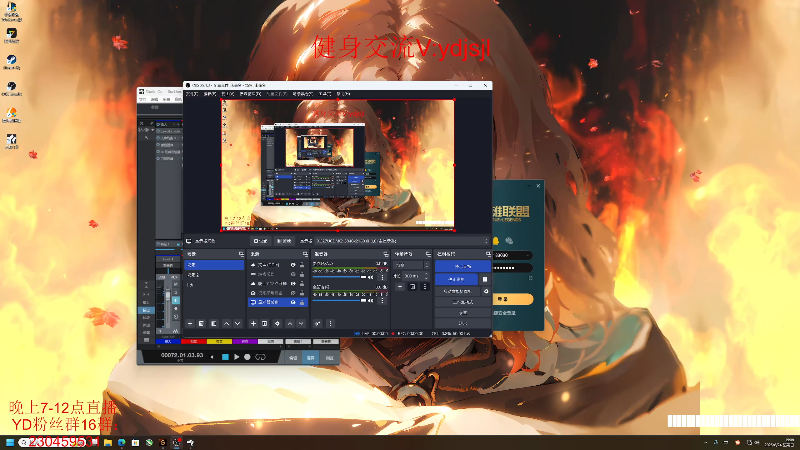Open the third menu in the OBS menu bar

(x=228, y=94)
